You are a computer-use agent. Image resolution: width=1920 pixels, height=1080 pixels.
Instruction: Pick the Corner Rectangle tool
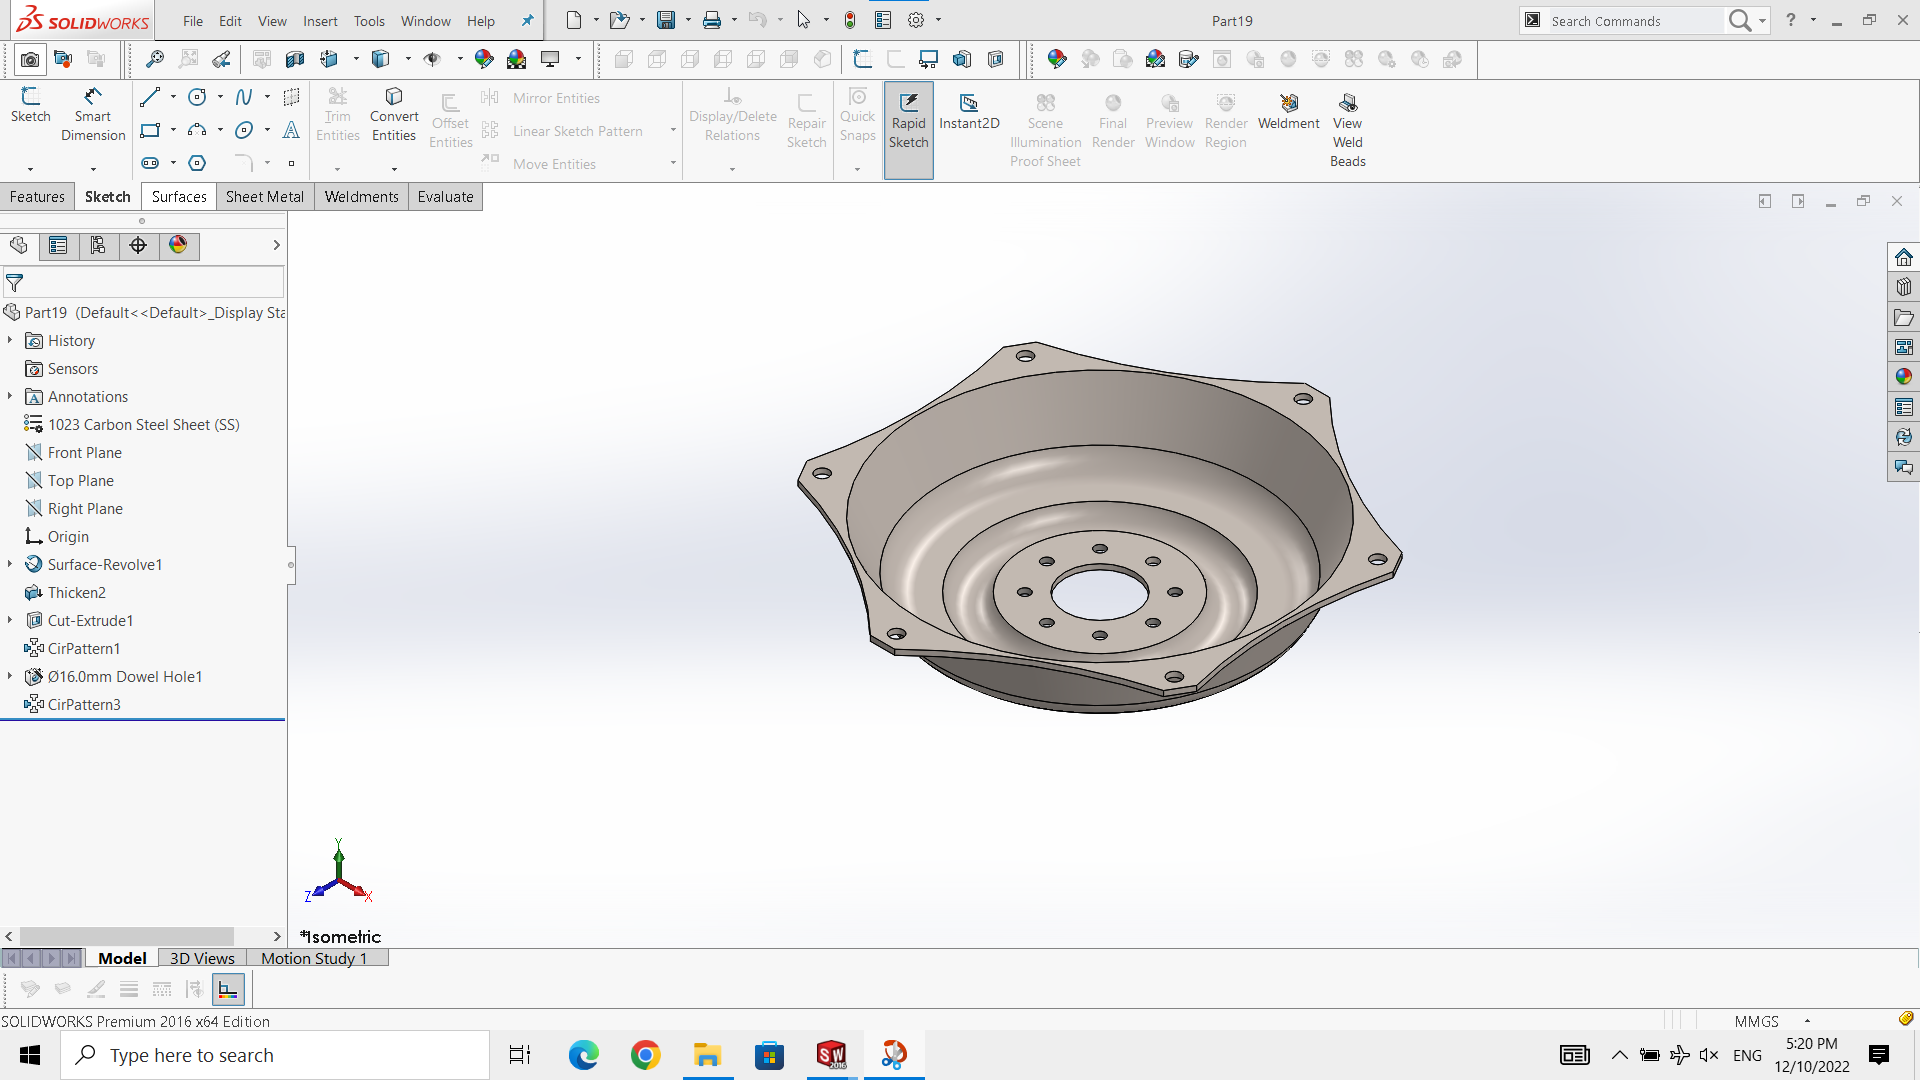[150, 130]
